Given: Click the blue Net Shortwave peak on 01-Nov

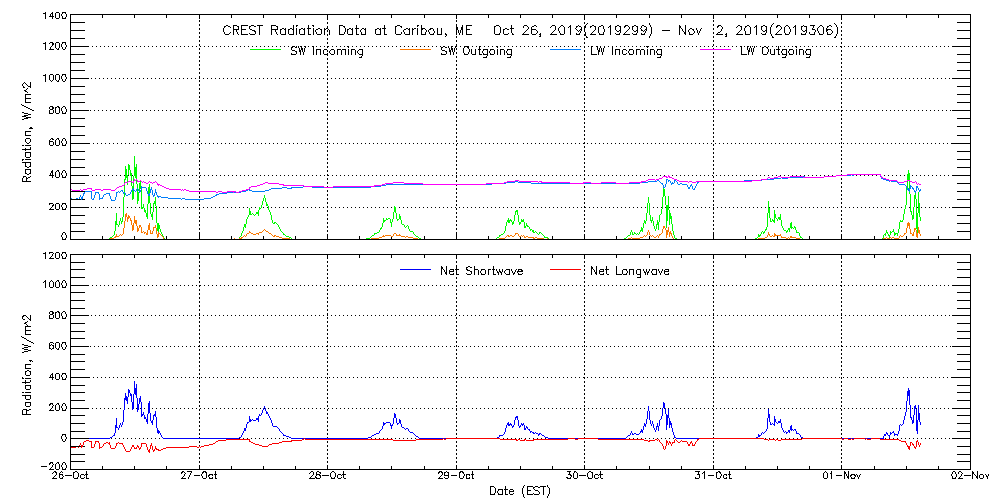Looking at the screenshot, I should pos(908,390).
